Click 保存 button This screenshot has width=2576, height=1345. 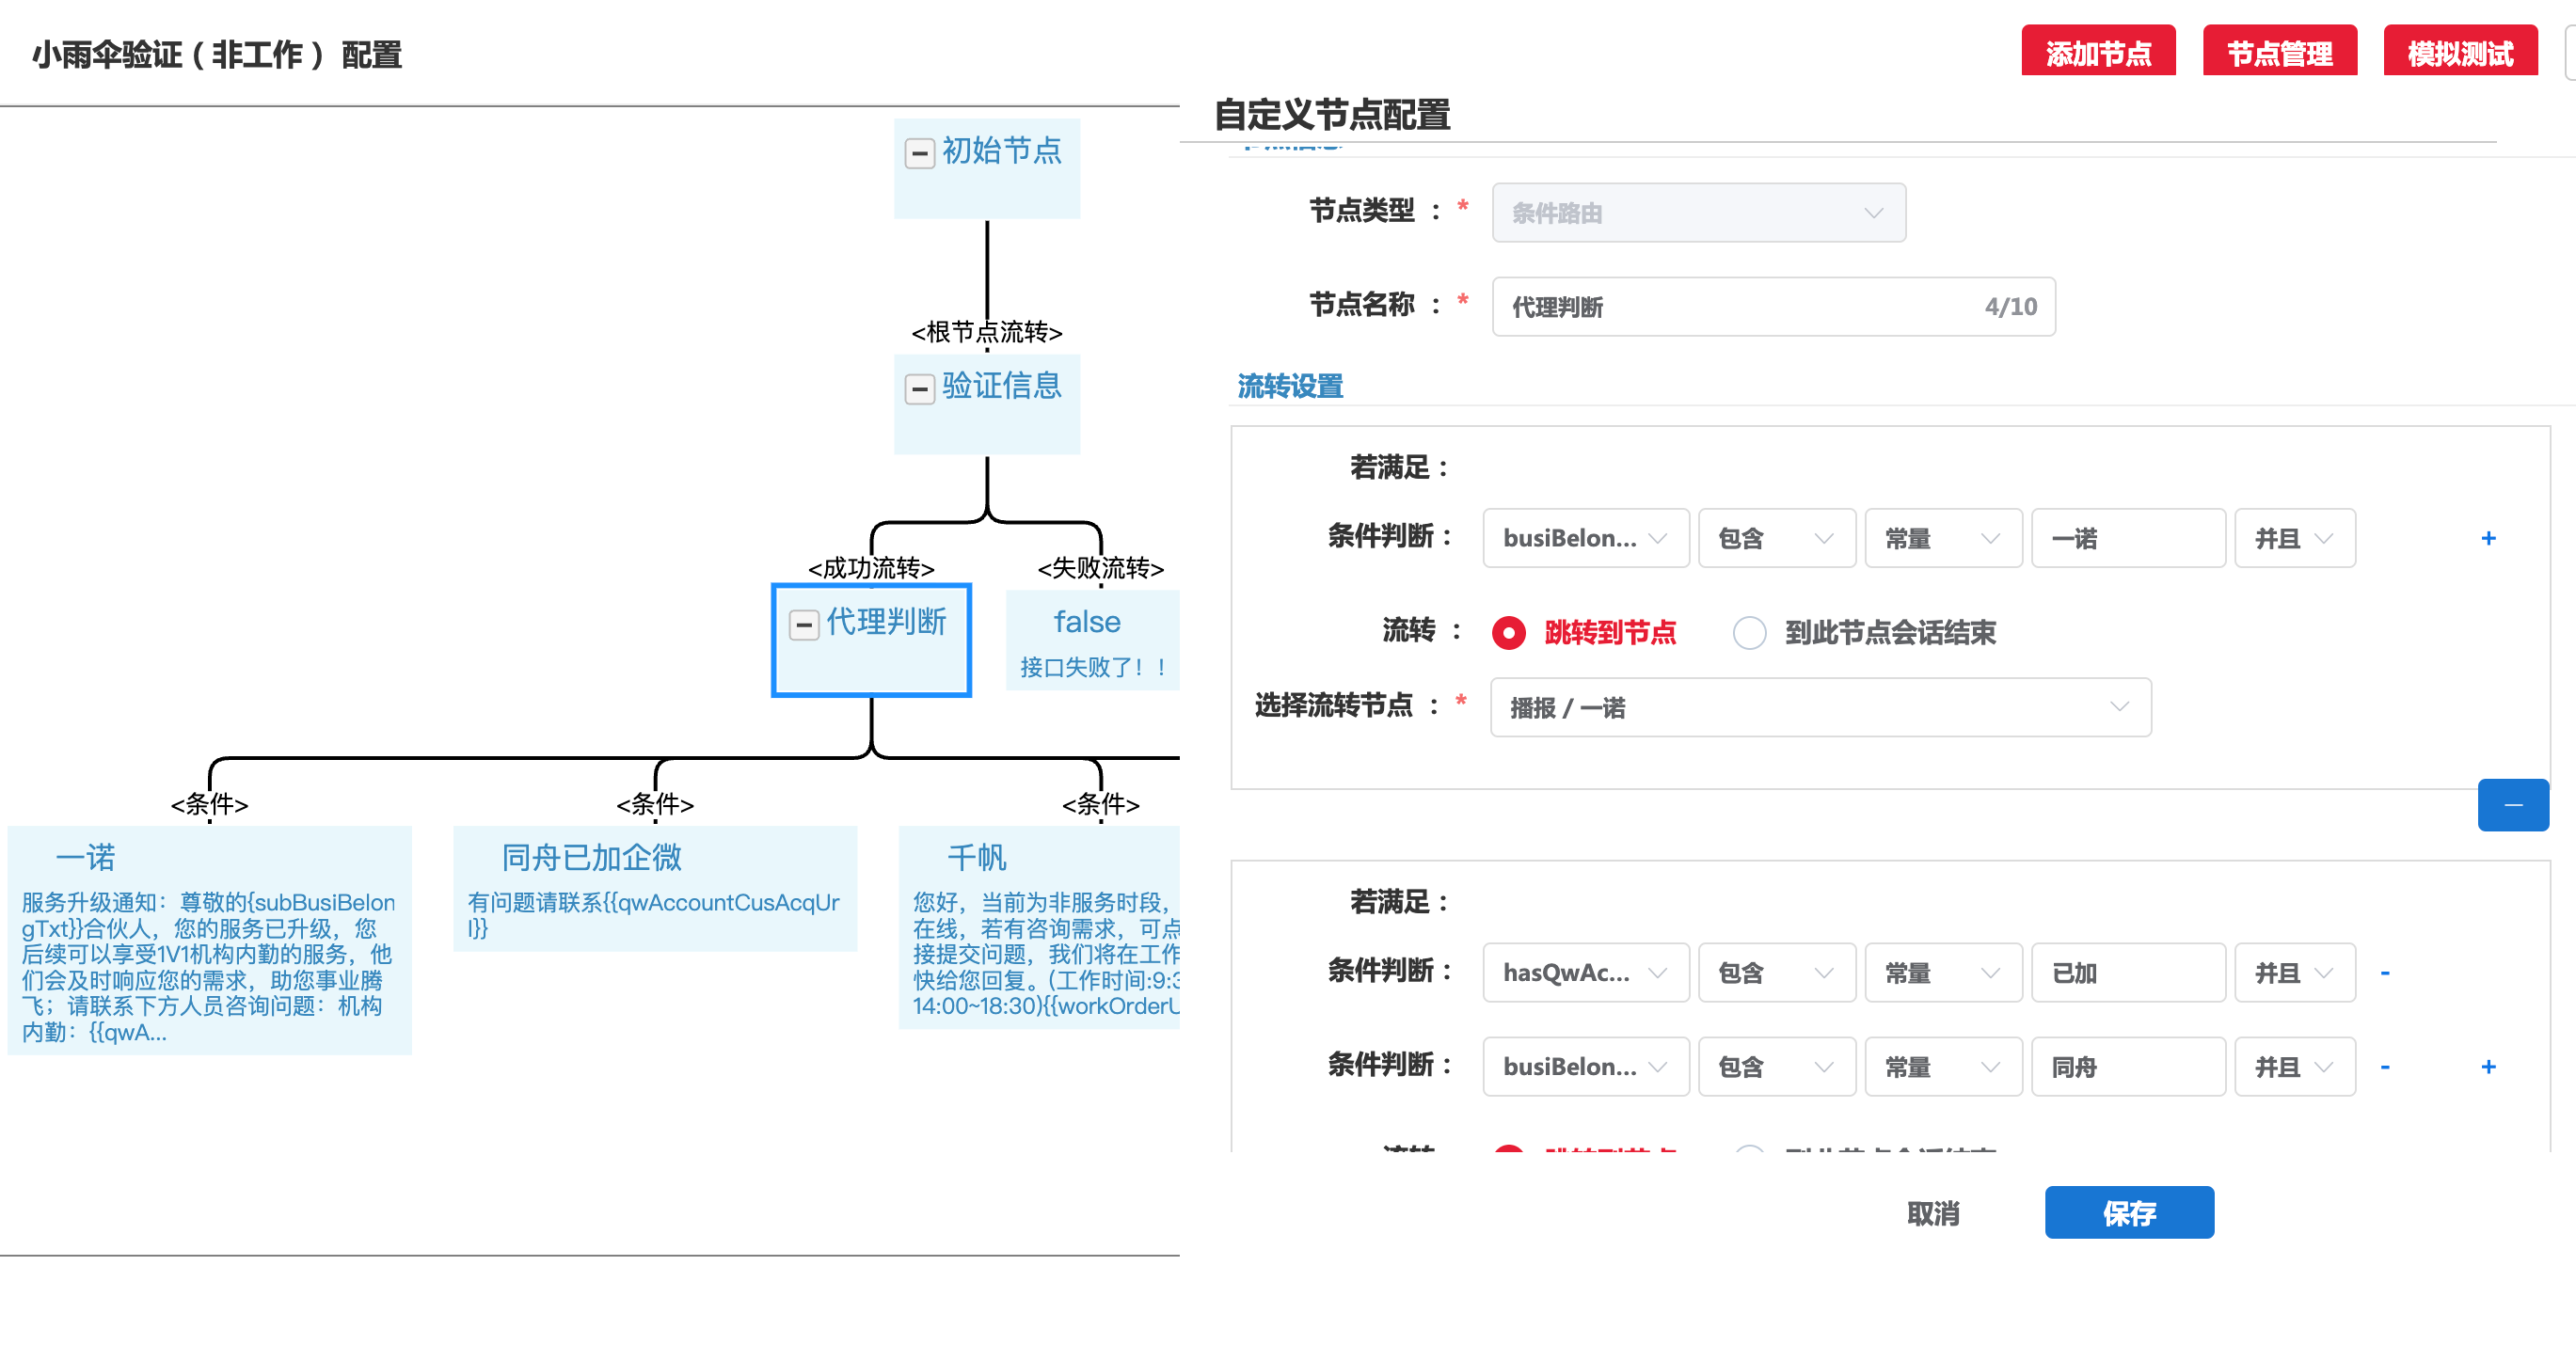tap(2129, 1212)
